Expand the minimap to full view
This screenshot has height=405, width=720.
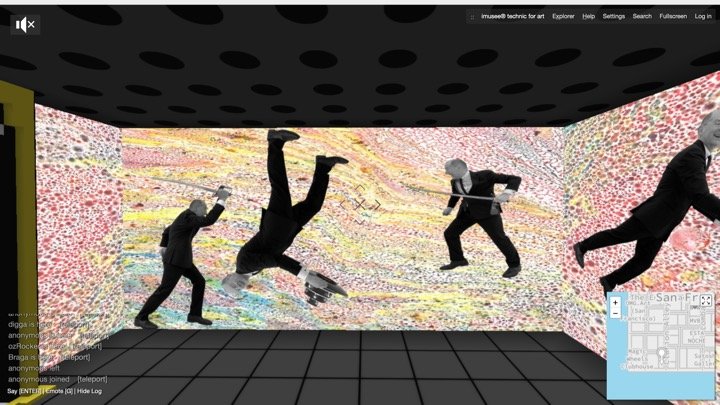tap(706, 301)
